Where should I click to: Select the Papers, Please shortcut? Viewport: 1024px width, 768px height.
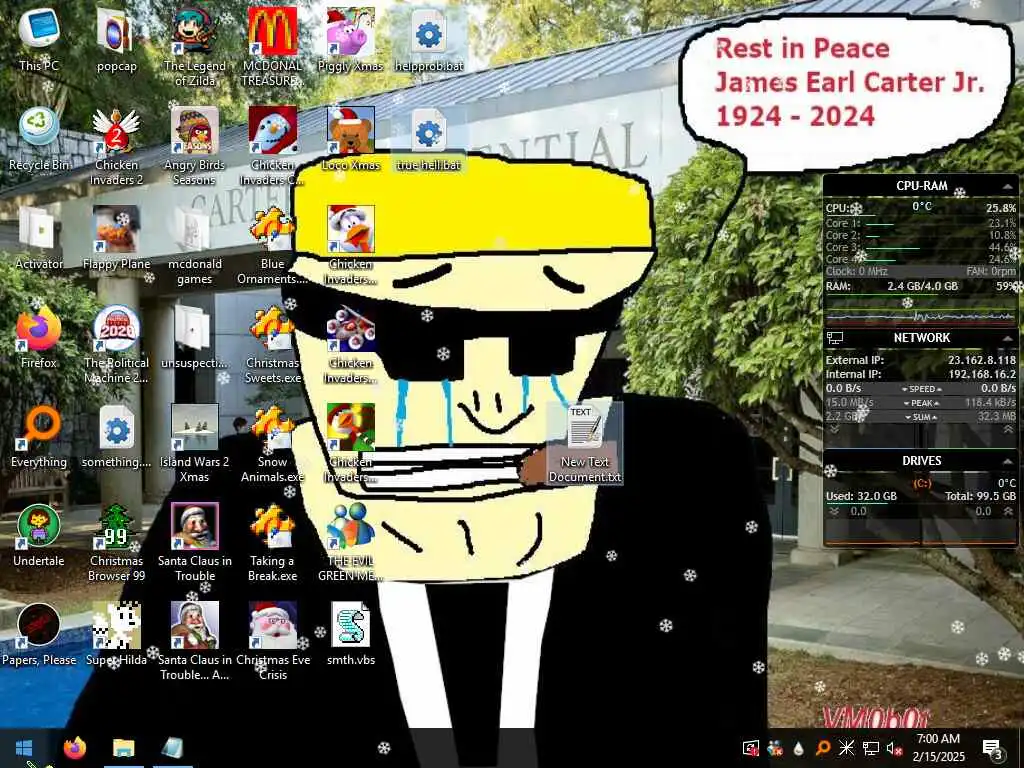point(39,635)
